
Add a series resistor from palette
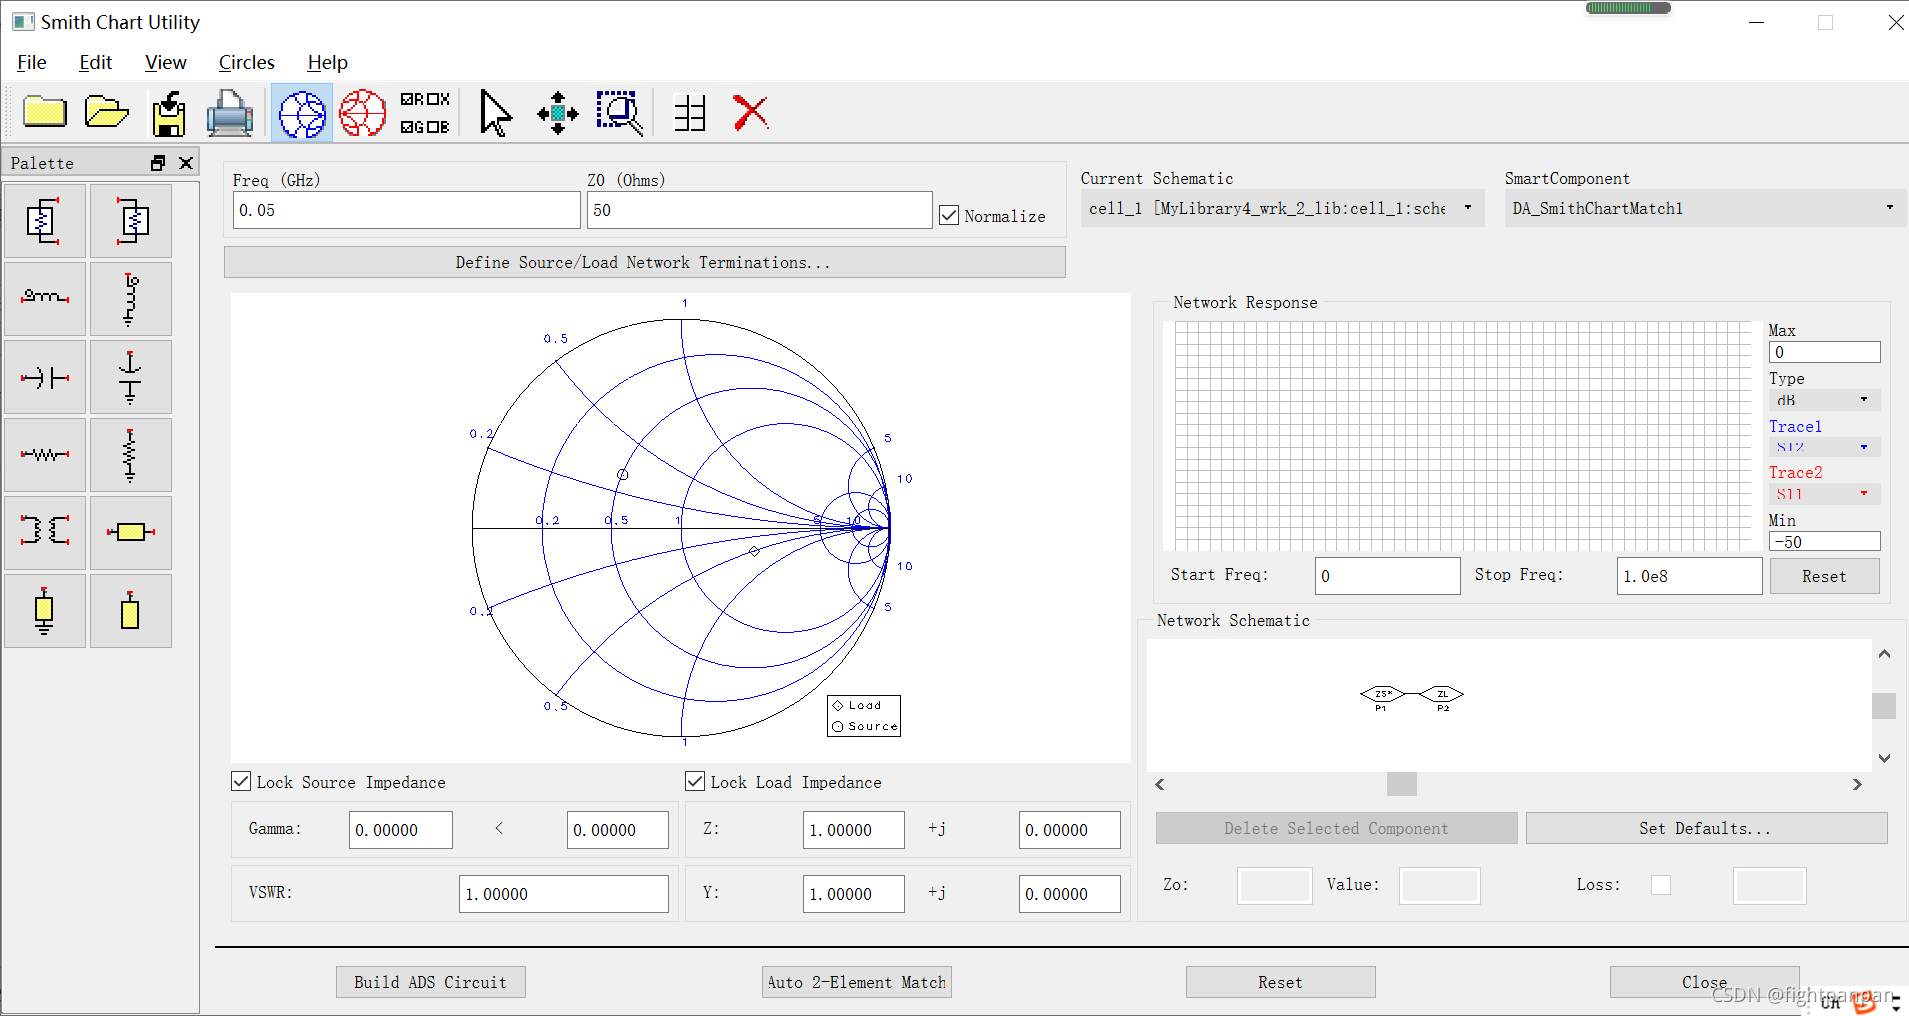pyautogui.click(x=45, y=455)
